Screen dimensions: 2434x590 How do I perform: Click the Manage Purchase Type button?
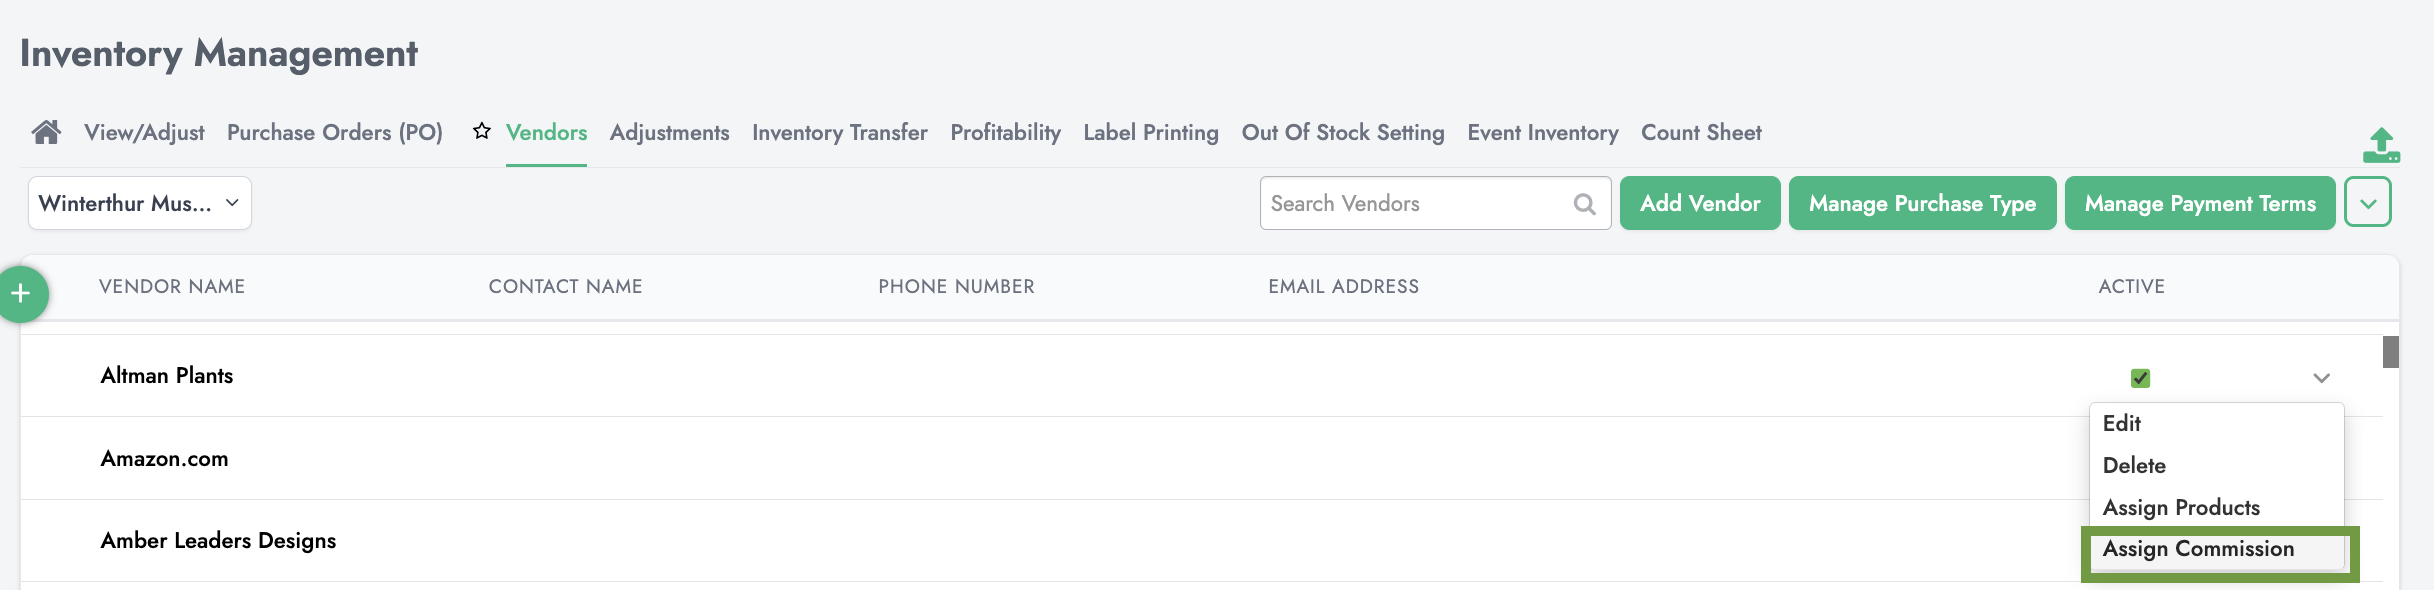(1922, 203)
